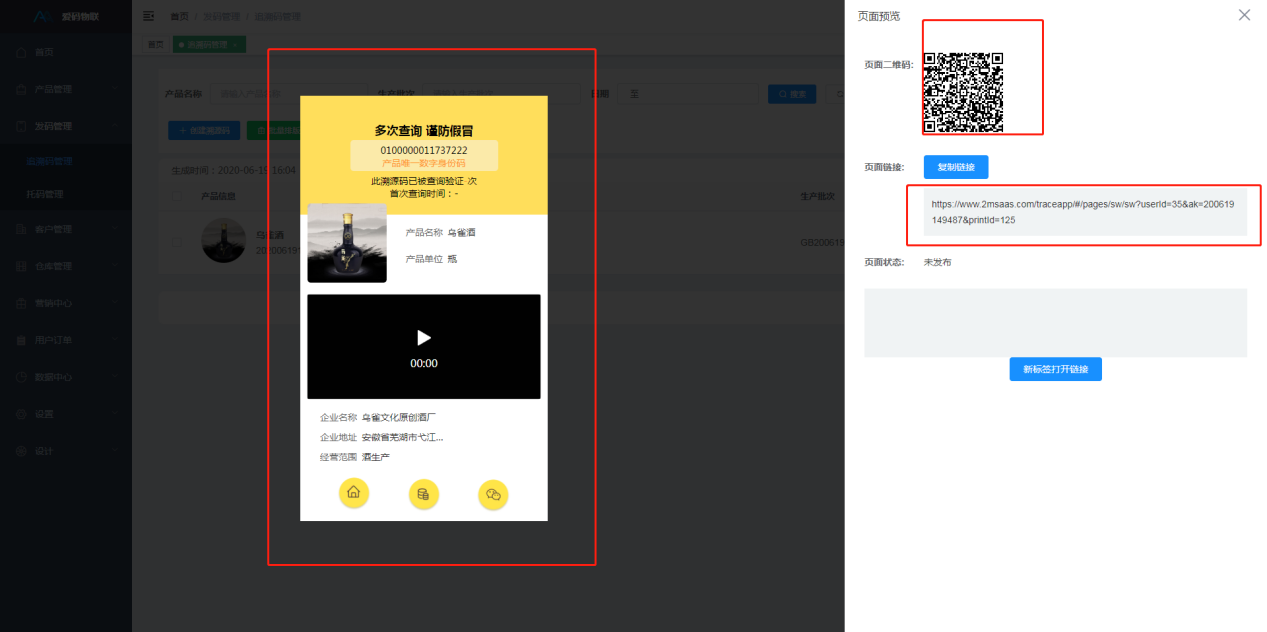Open the 托码管理 sidebar submenu item
This screenshot has width=1267, height=632.
click(x=66, y=194)
